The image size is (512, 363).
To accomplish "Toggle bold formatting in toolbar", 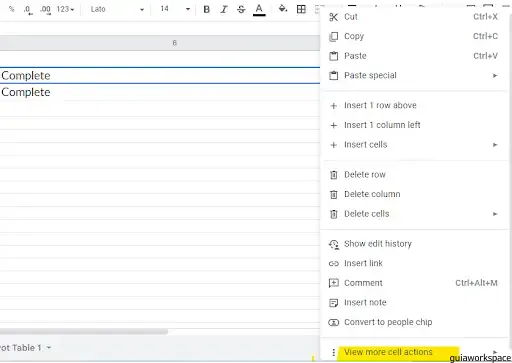I will [207, 9].
